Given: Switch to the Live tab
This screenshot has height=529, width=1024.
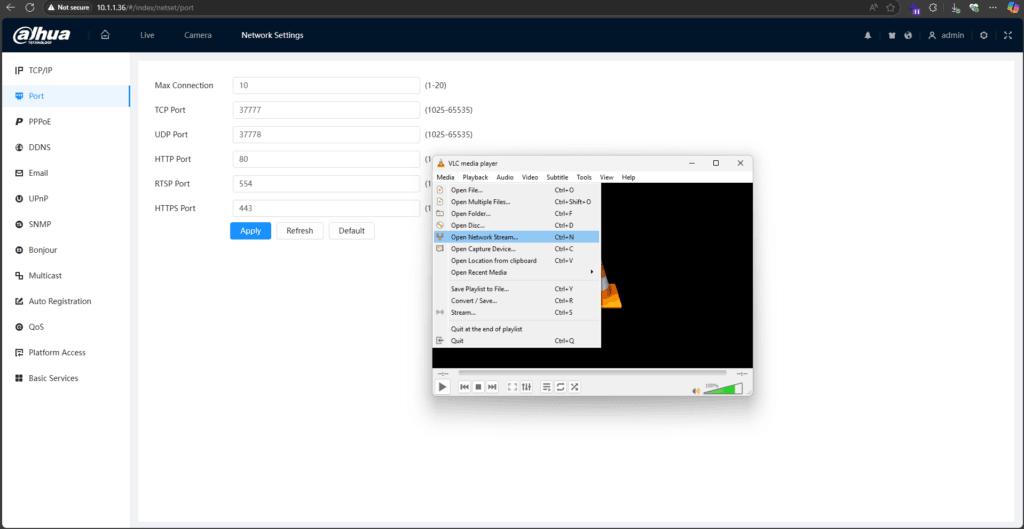Looking at the screenshot, I should click(x=147, y=35).
